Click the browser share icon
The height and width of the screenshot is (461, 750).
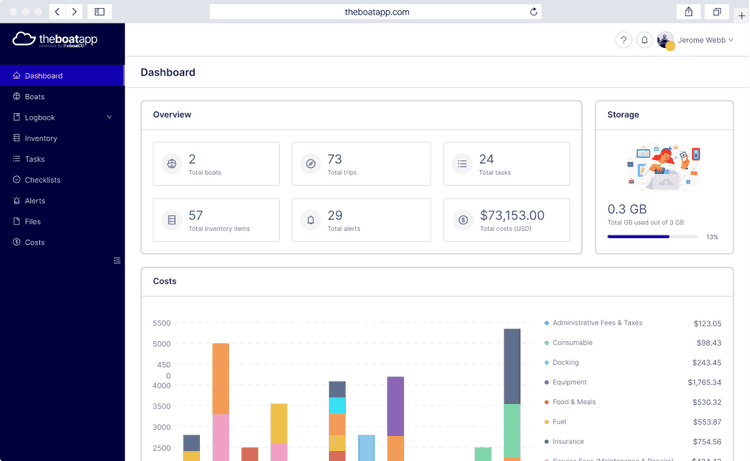(688, 12)
